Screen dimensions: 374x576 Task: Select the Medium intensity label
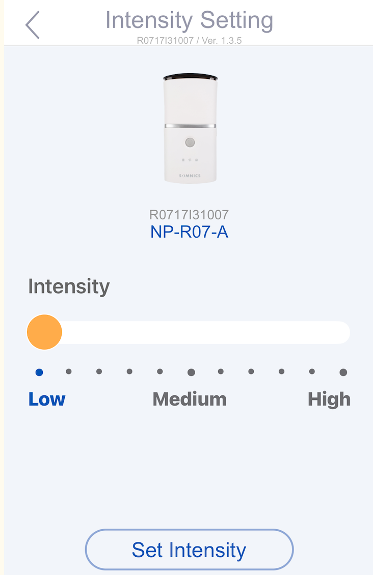click(190, 399)
